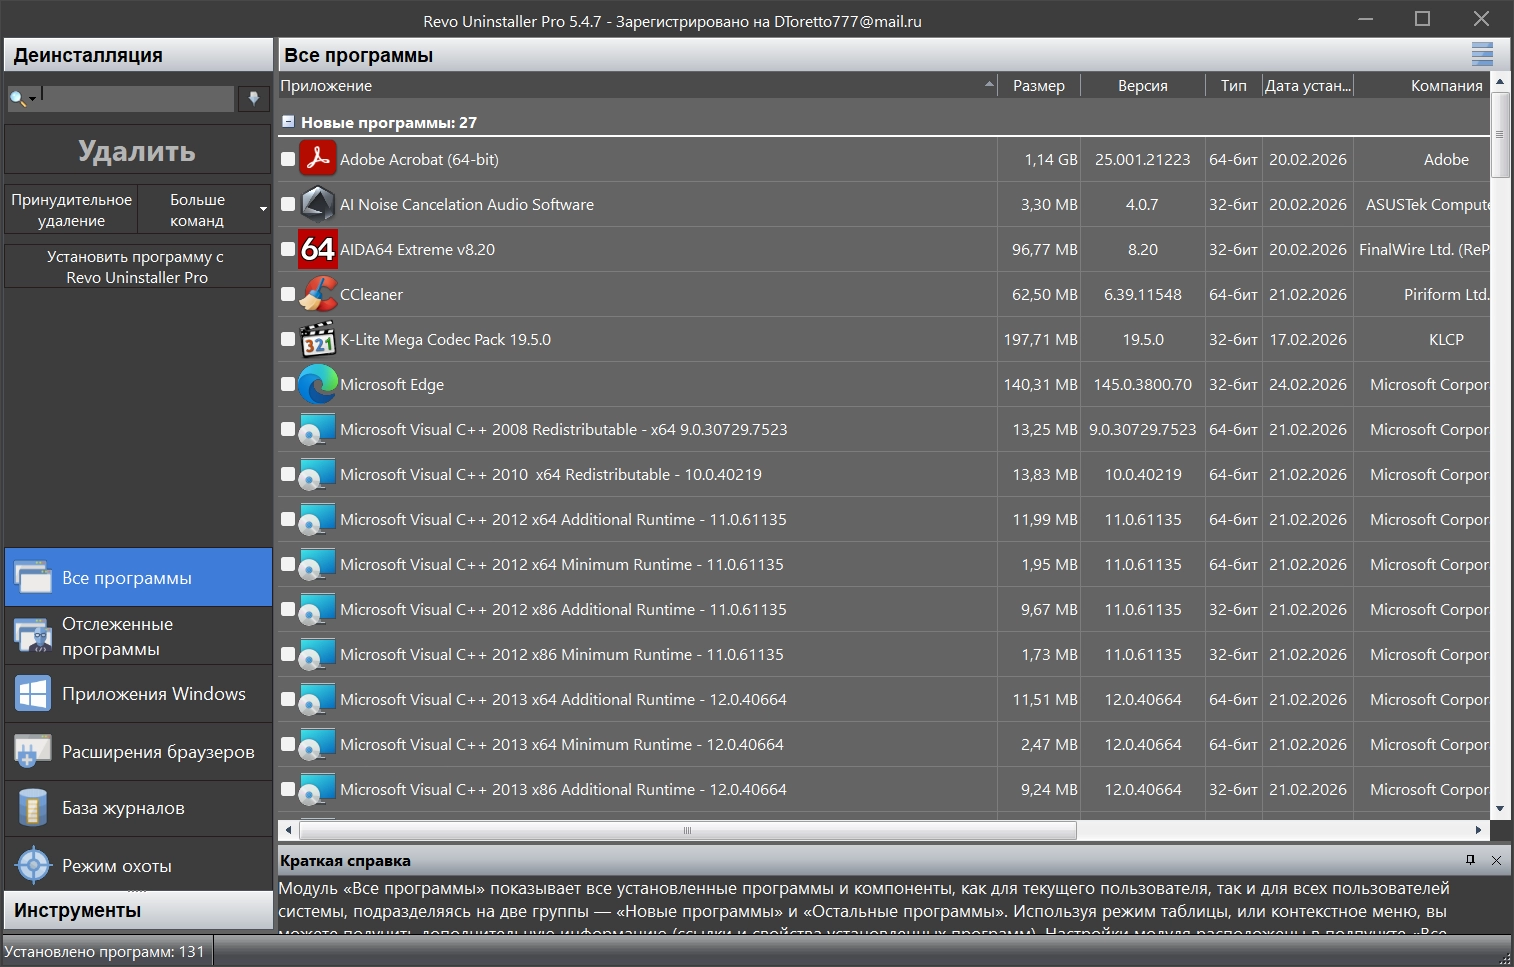The width and height of the screenshot is (1514, 967).
Task: Close the Краткая справка help panel
Action: pos(1496,860)
